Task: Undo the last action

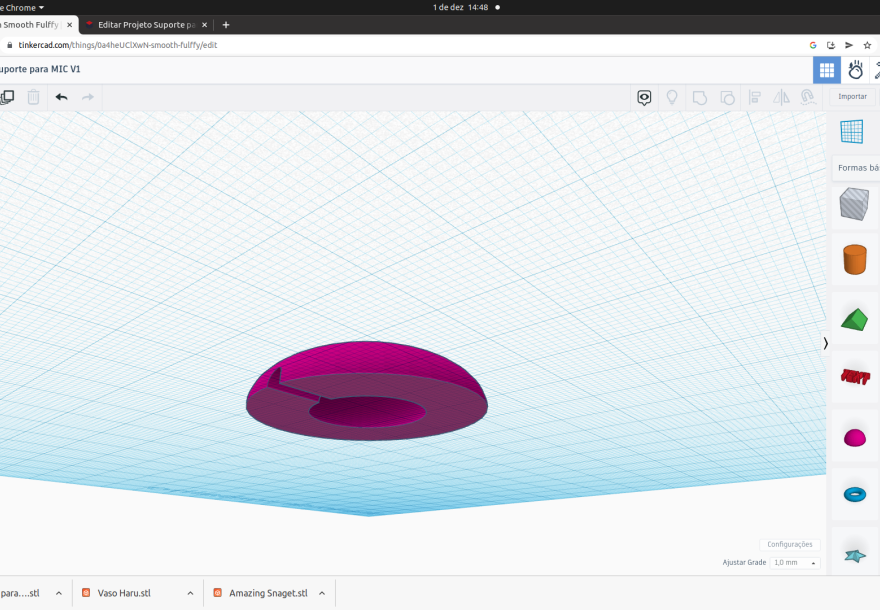Action: pos(62,97)
